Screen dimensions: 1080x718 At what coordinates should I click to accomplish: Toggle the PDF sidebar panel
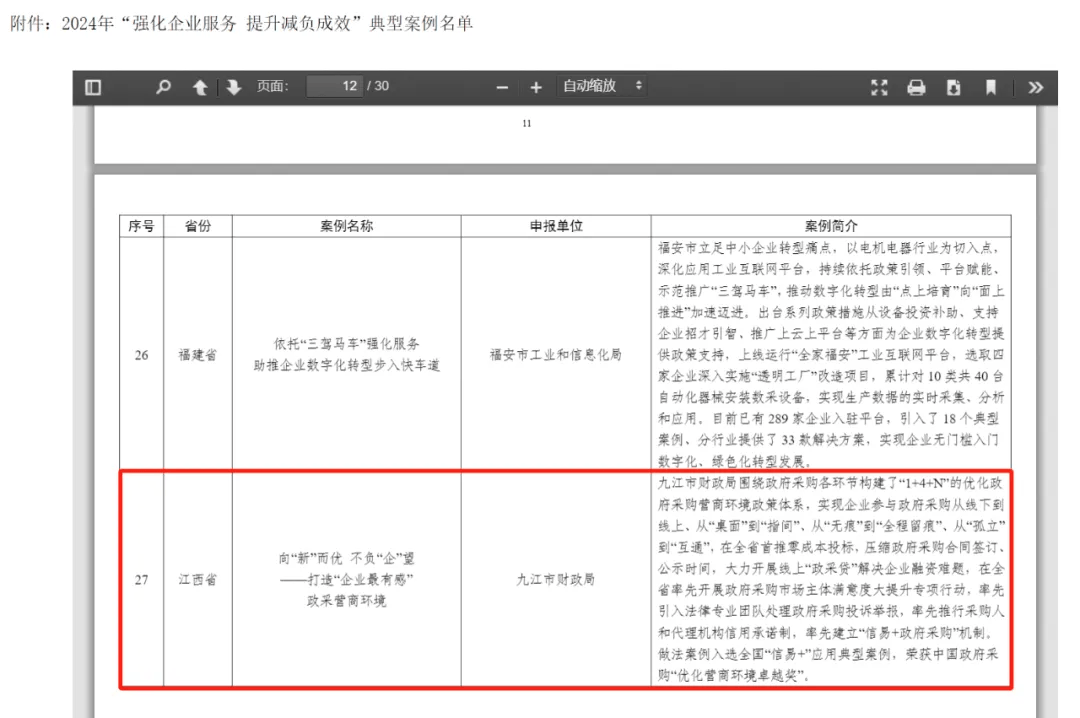[93, 88]
